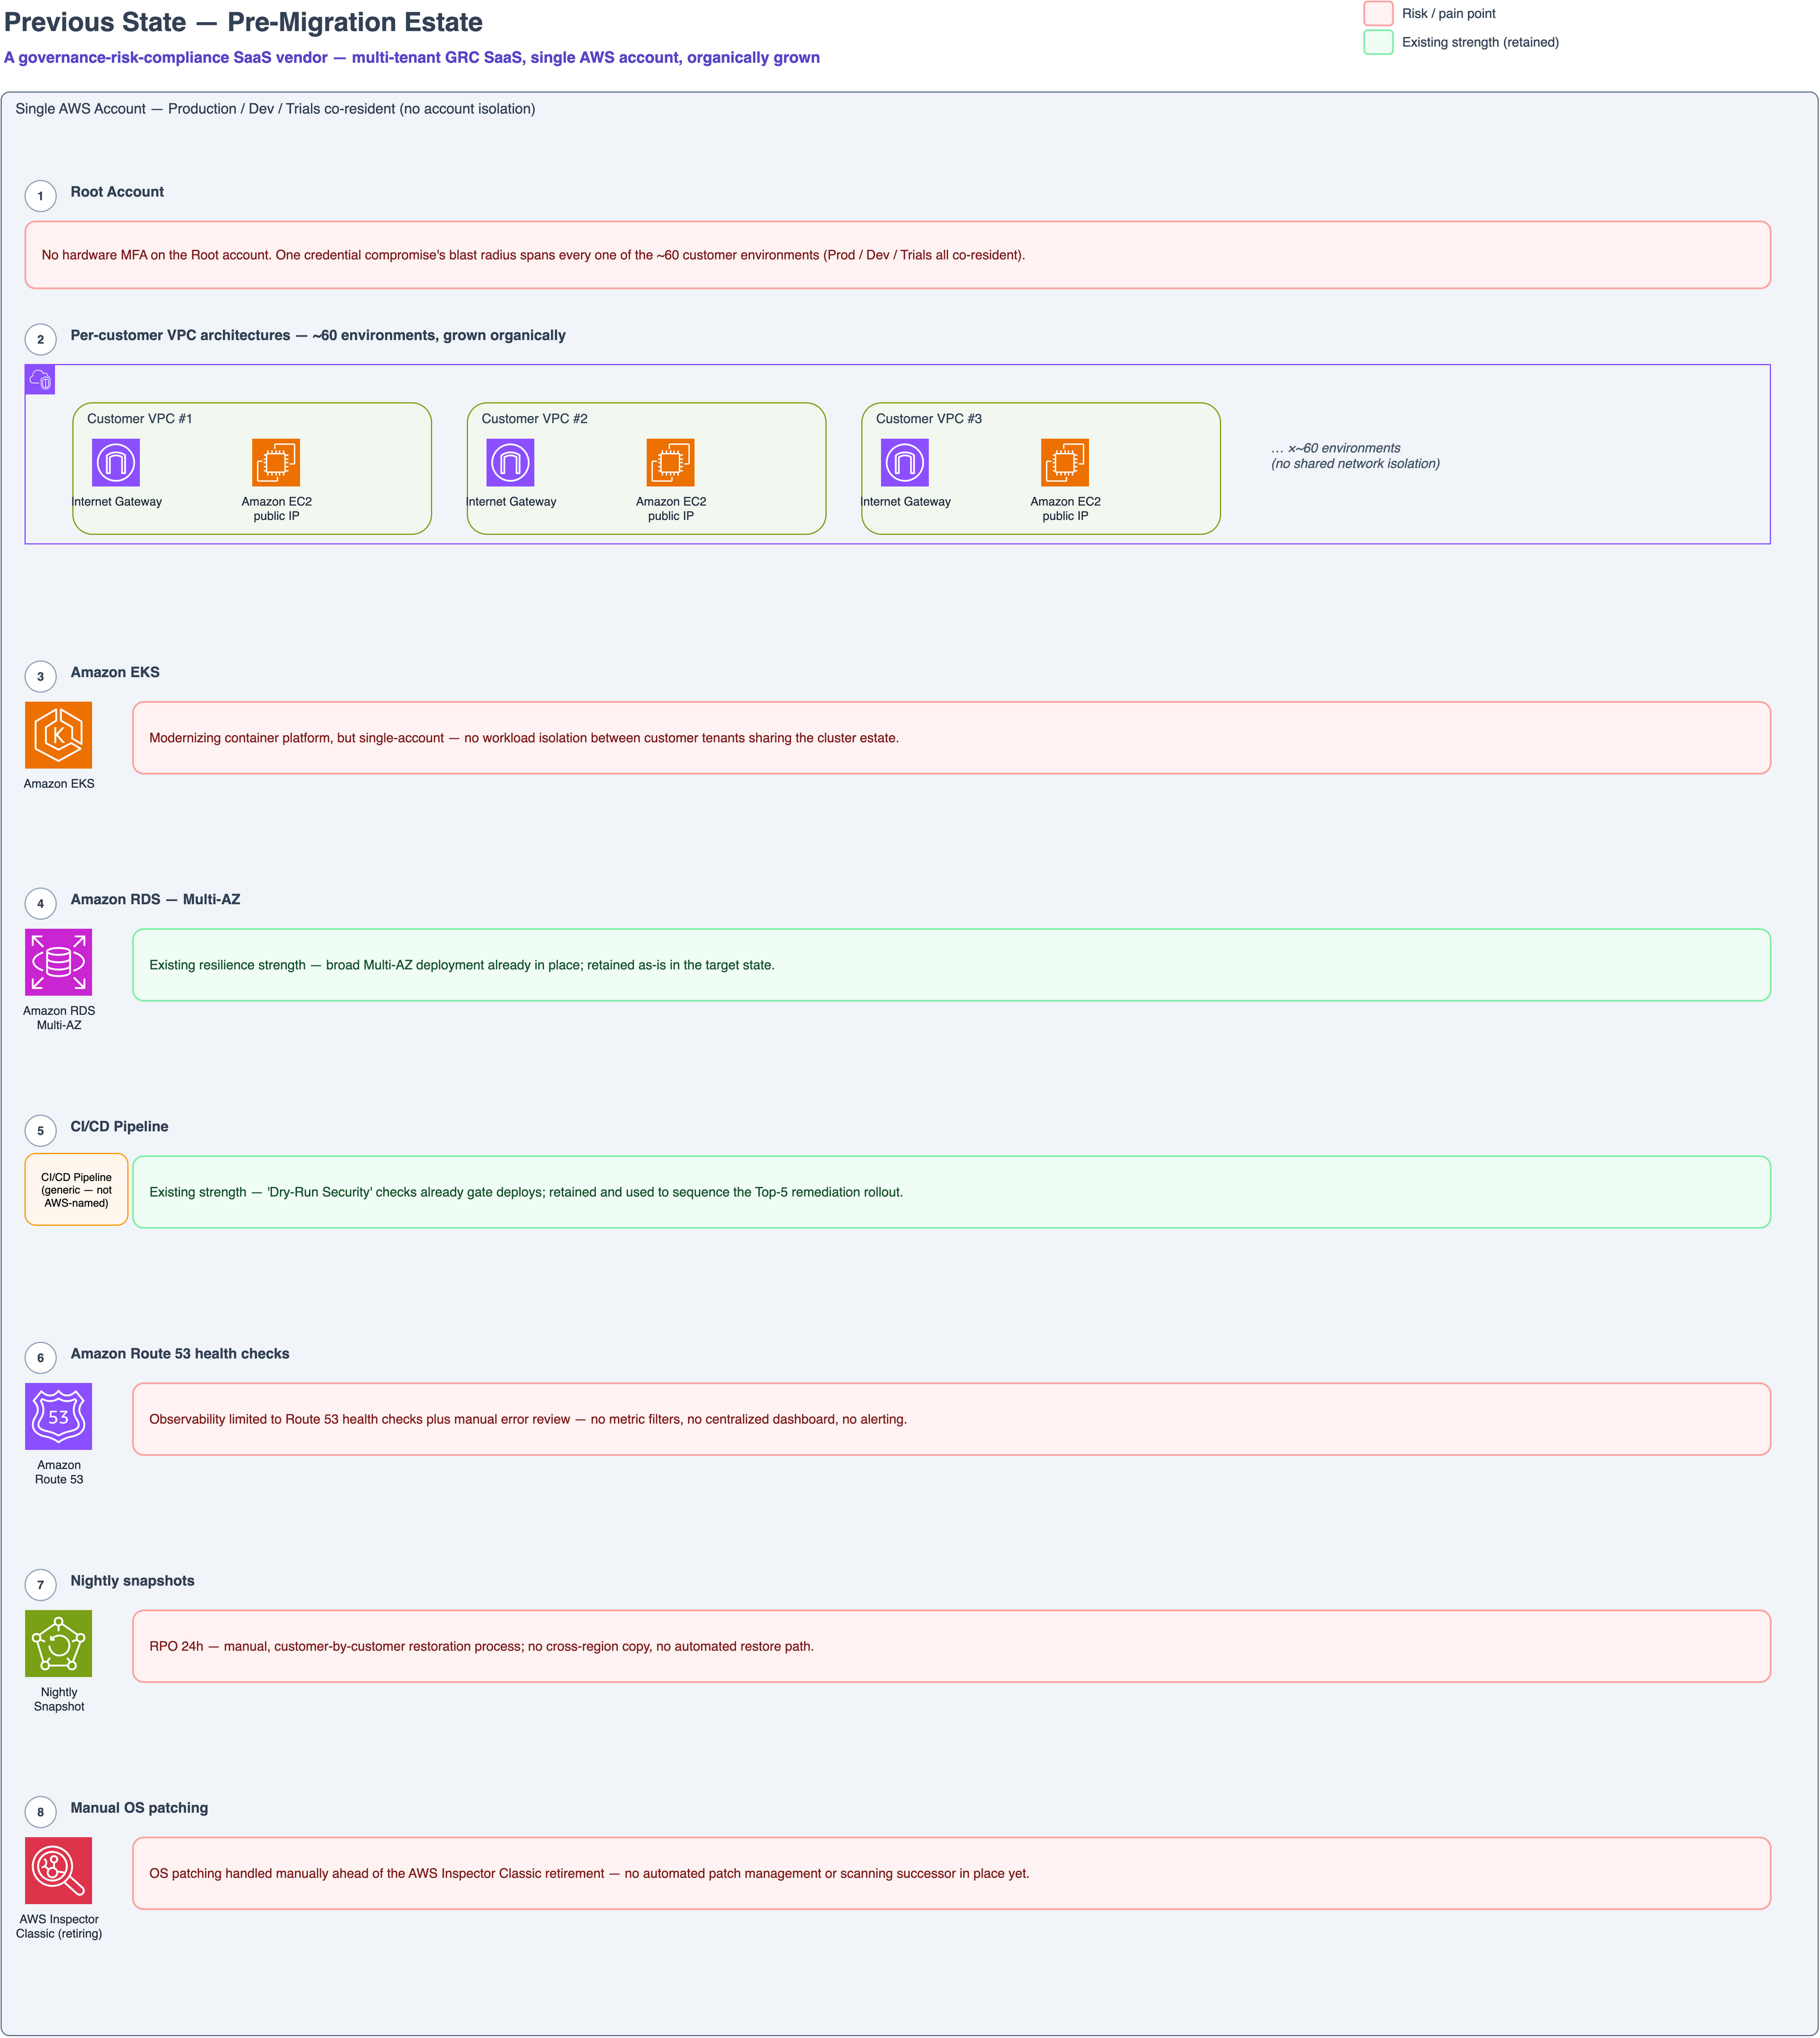
Task: Pick the Amazon EC2 icon in Customer VPC #3
Action: pyautogui.click(x=1065, y=463)
